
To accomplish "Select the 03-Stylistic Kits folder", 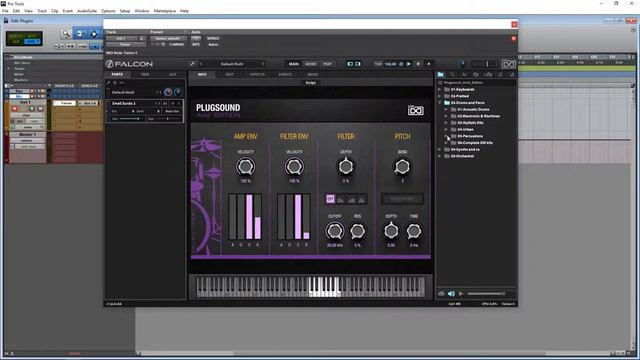I will (470, 123).
